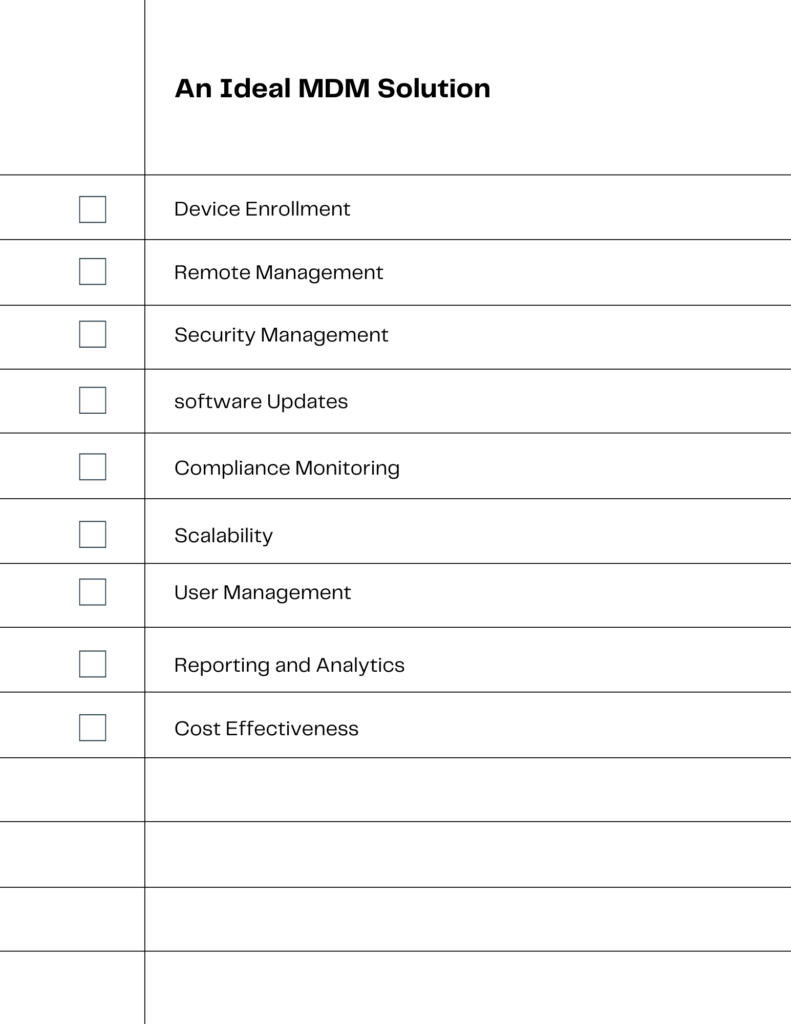Click the empty row below Cost Effectiveness
Screen dimensions: 791x1024
pos(395,790)
